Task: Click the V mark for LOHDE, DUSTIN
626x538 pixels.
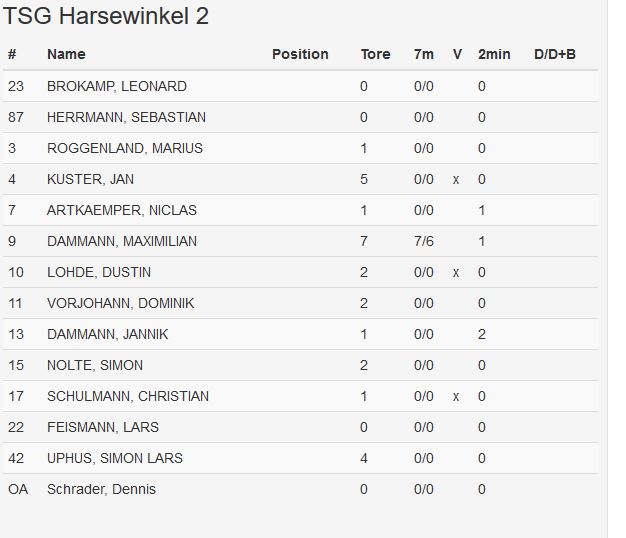Action: [x=456, y=273]
